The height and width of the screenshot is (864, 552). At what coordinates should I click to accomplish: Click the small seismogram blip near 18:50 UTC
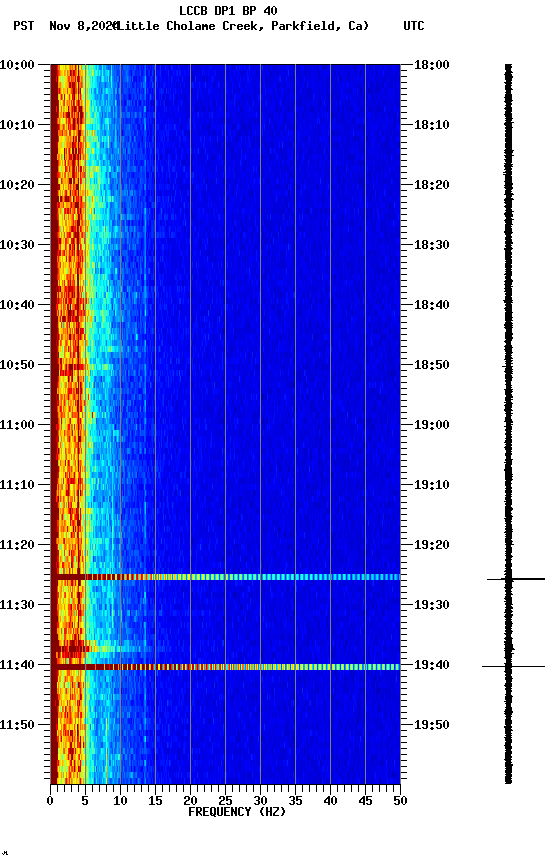505,366
